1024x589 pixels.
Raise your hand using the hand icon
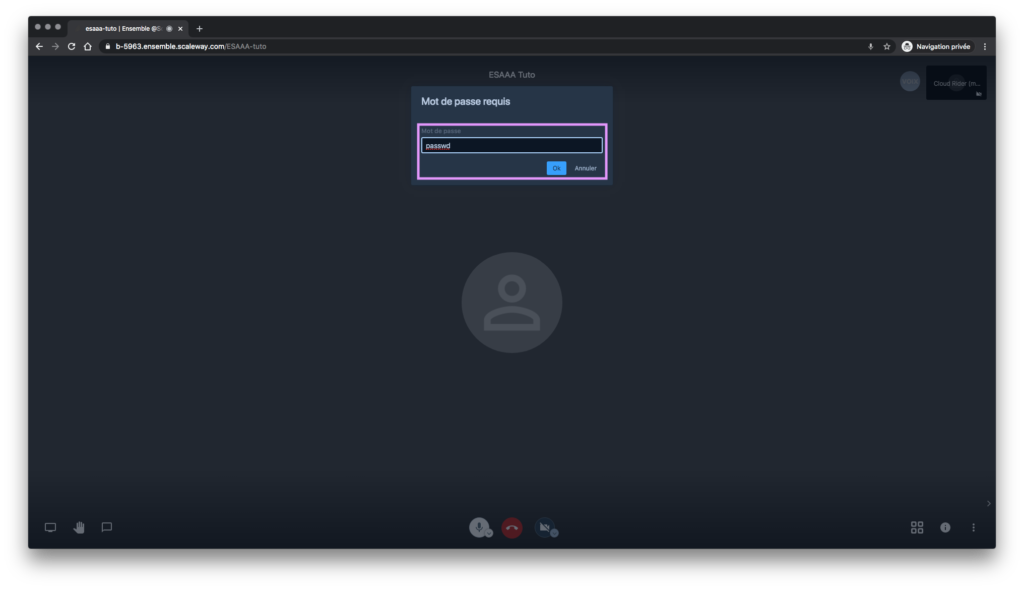79,528
